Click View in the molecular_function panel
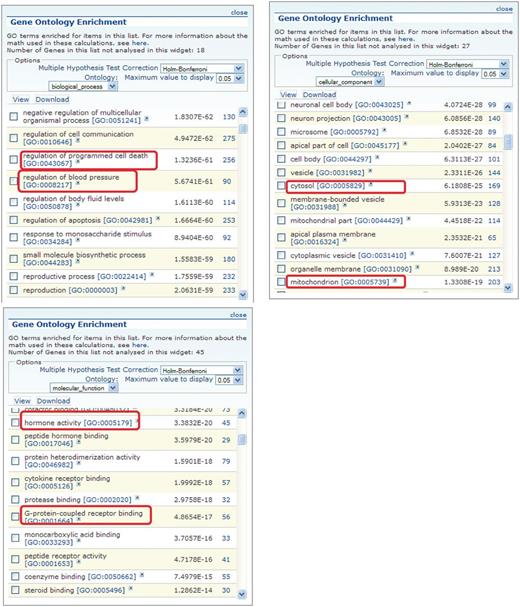 point(22,401)
